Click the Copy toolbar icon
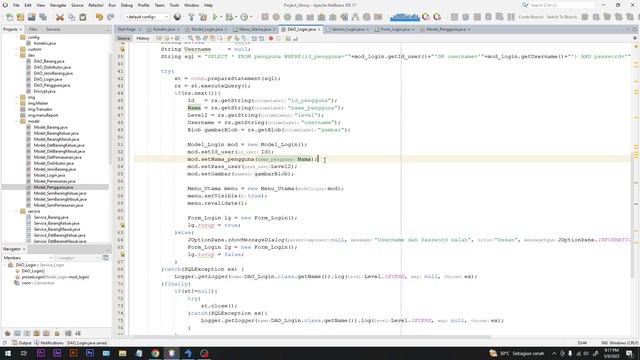 [71, 17]
